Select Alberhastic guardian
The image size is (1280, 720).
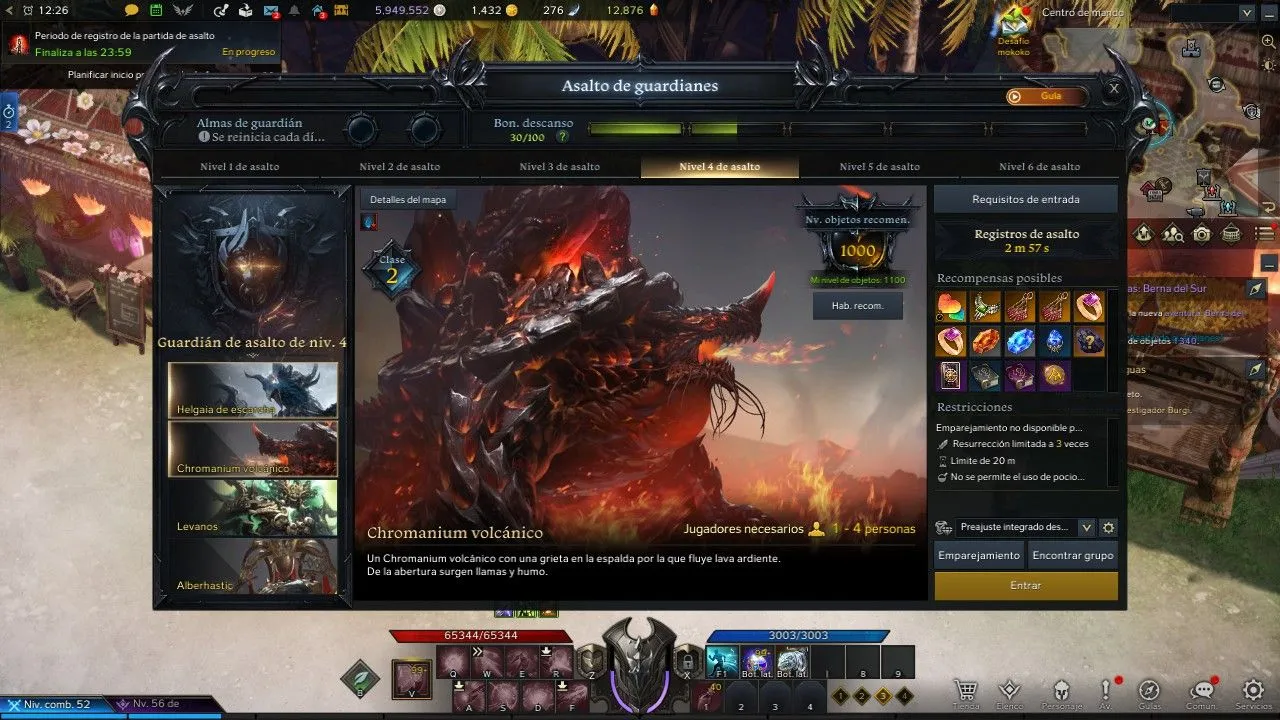253,566
